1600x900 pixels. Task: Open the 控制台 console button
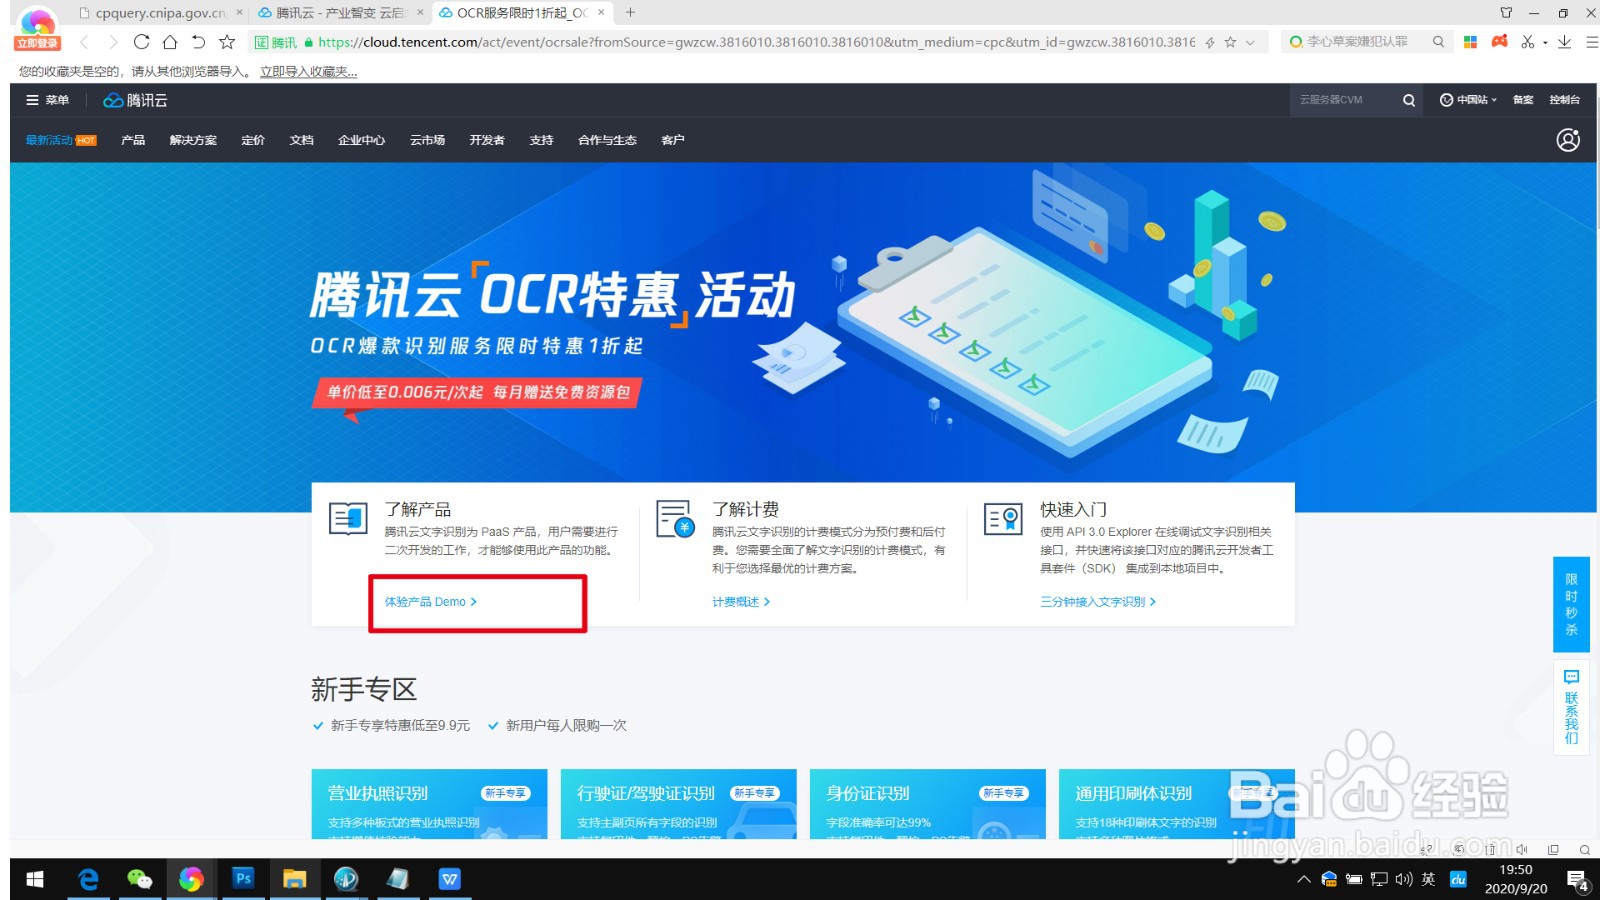coord(1565,100)
